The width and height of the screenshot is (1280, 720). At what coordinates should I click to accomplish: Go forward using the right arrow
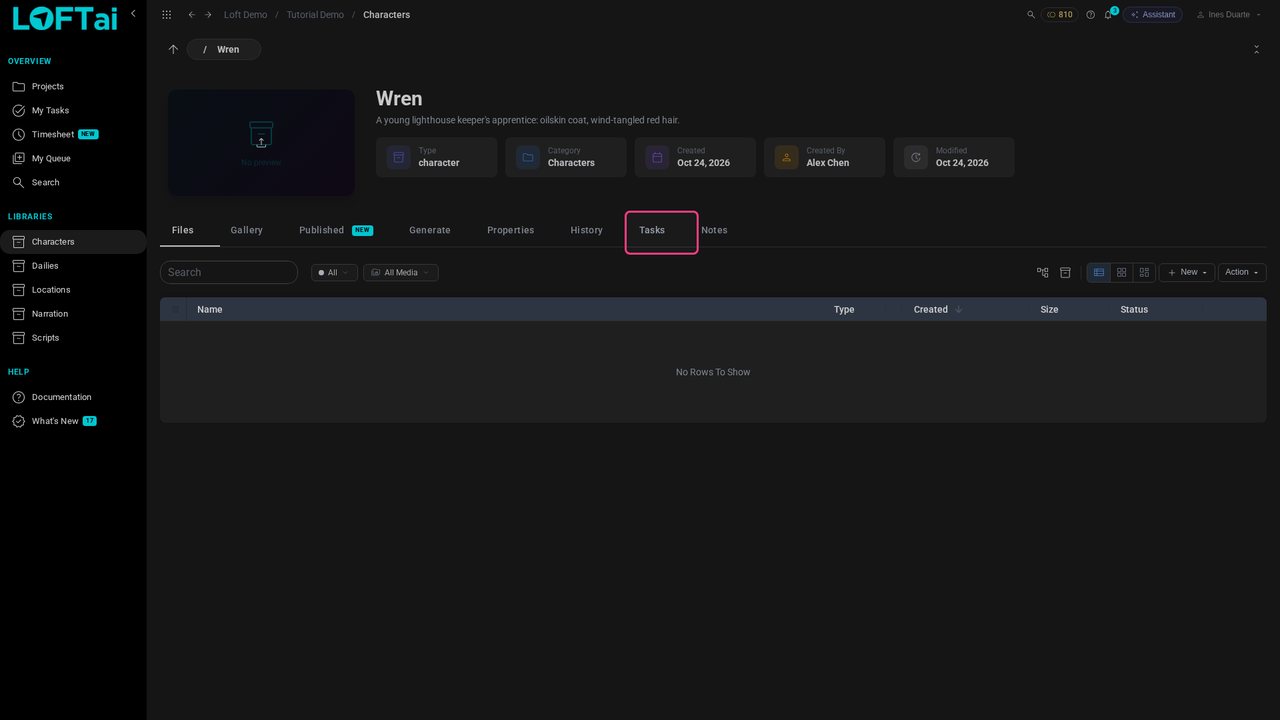click(208, 15)
